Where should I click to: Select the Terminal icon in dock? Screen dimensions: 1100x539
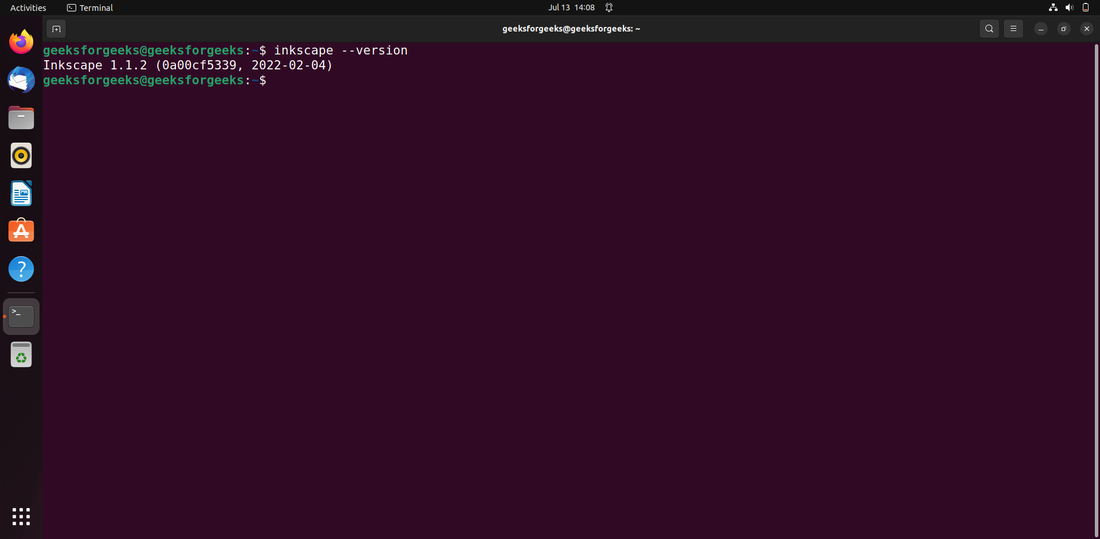tap(21, 317)
